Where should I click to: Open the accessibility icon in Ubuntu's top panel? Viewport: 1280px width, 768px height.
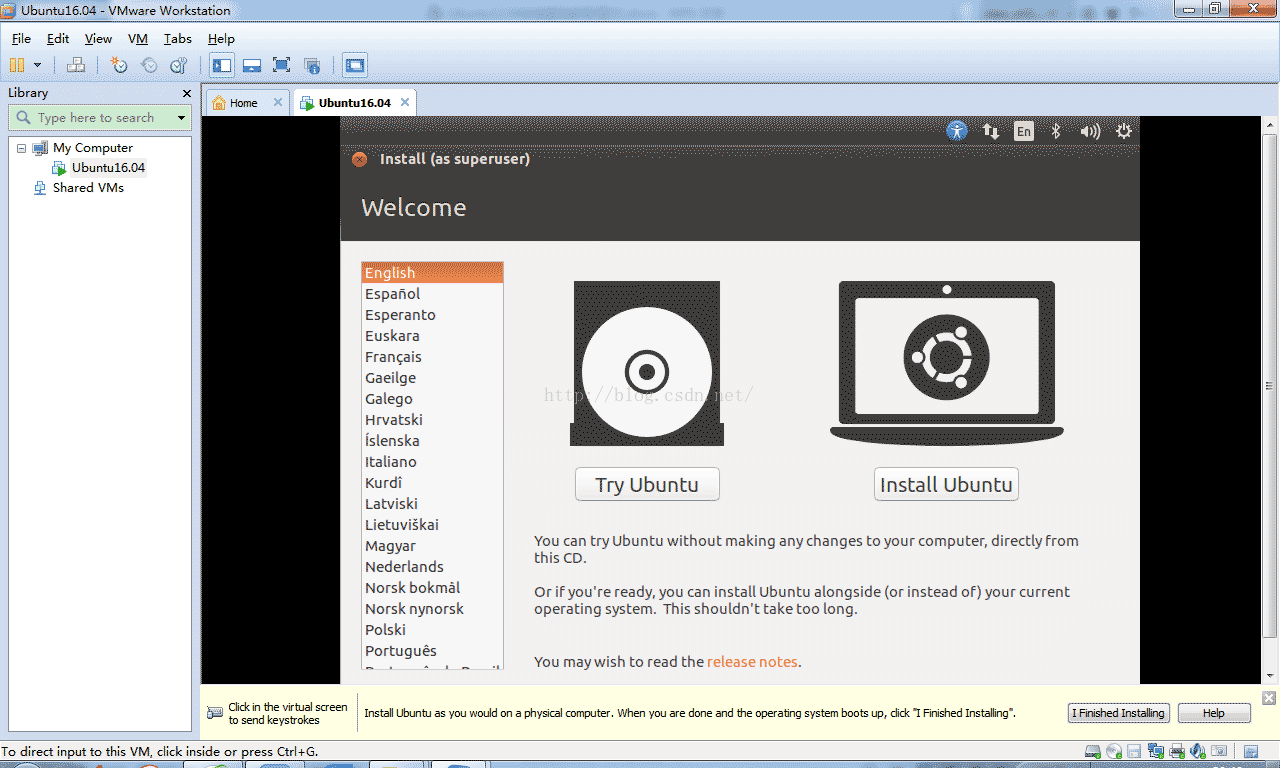pos(957,131)
